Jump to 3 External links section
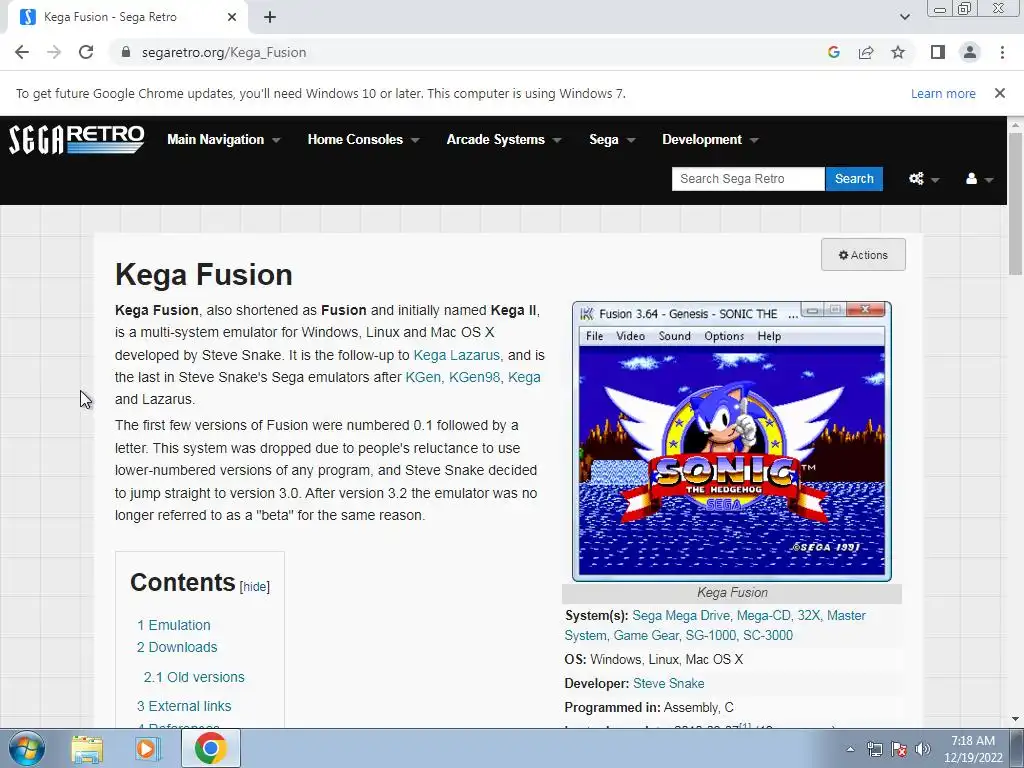This screenshot has height=768, width=1024. click(x=184, y=706)
